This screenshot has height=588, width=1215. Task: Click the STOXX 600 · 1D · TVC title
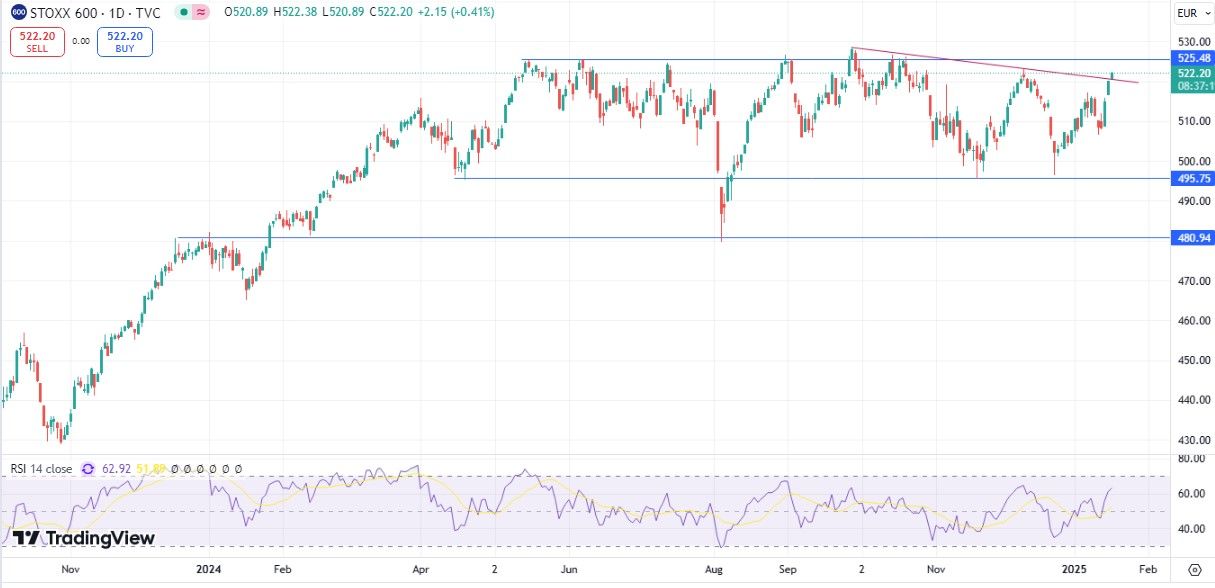tap(96, 12)
